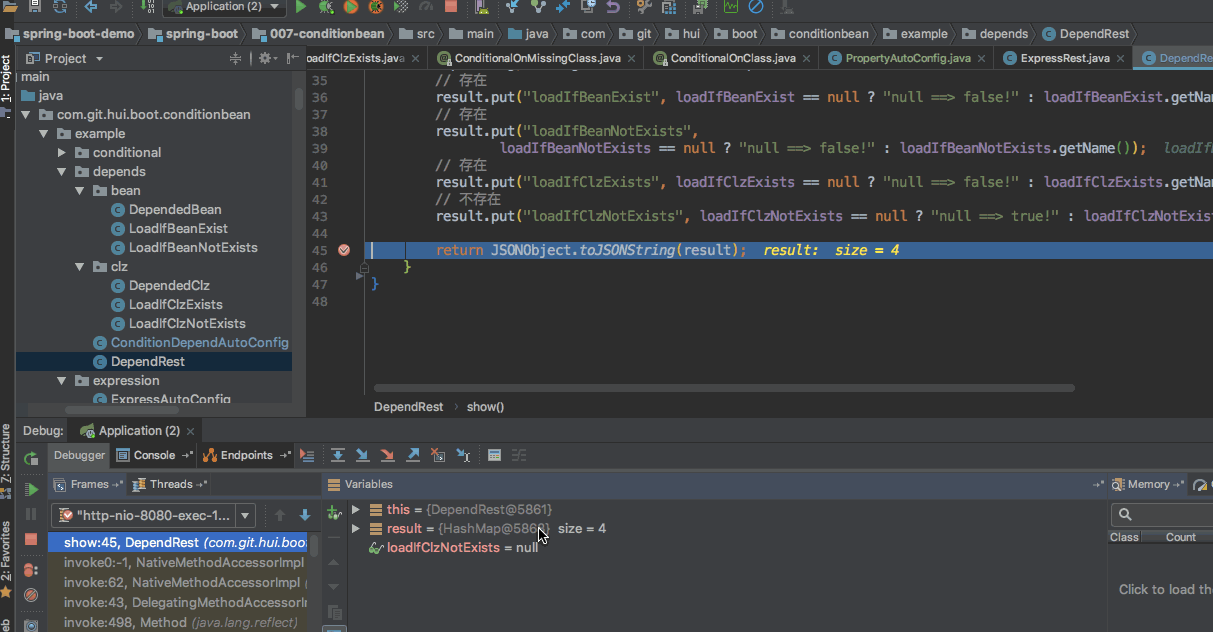Screen dimensions: 1213x632
Task: Collapse the clz package folder
Action: (80, 266)
